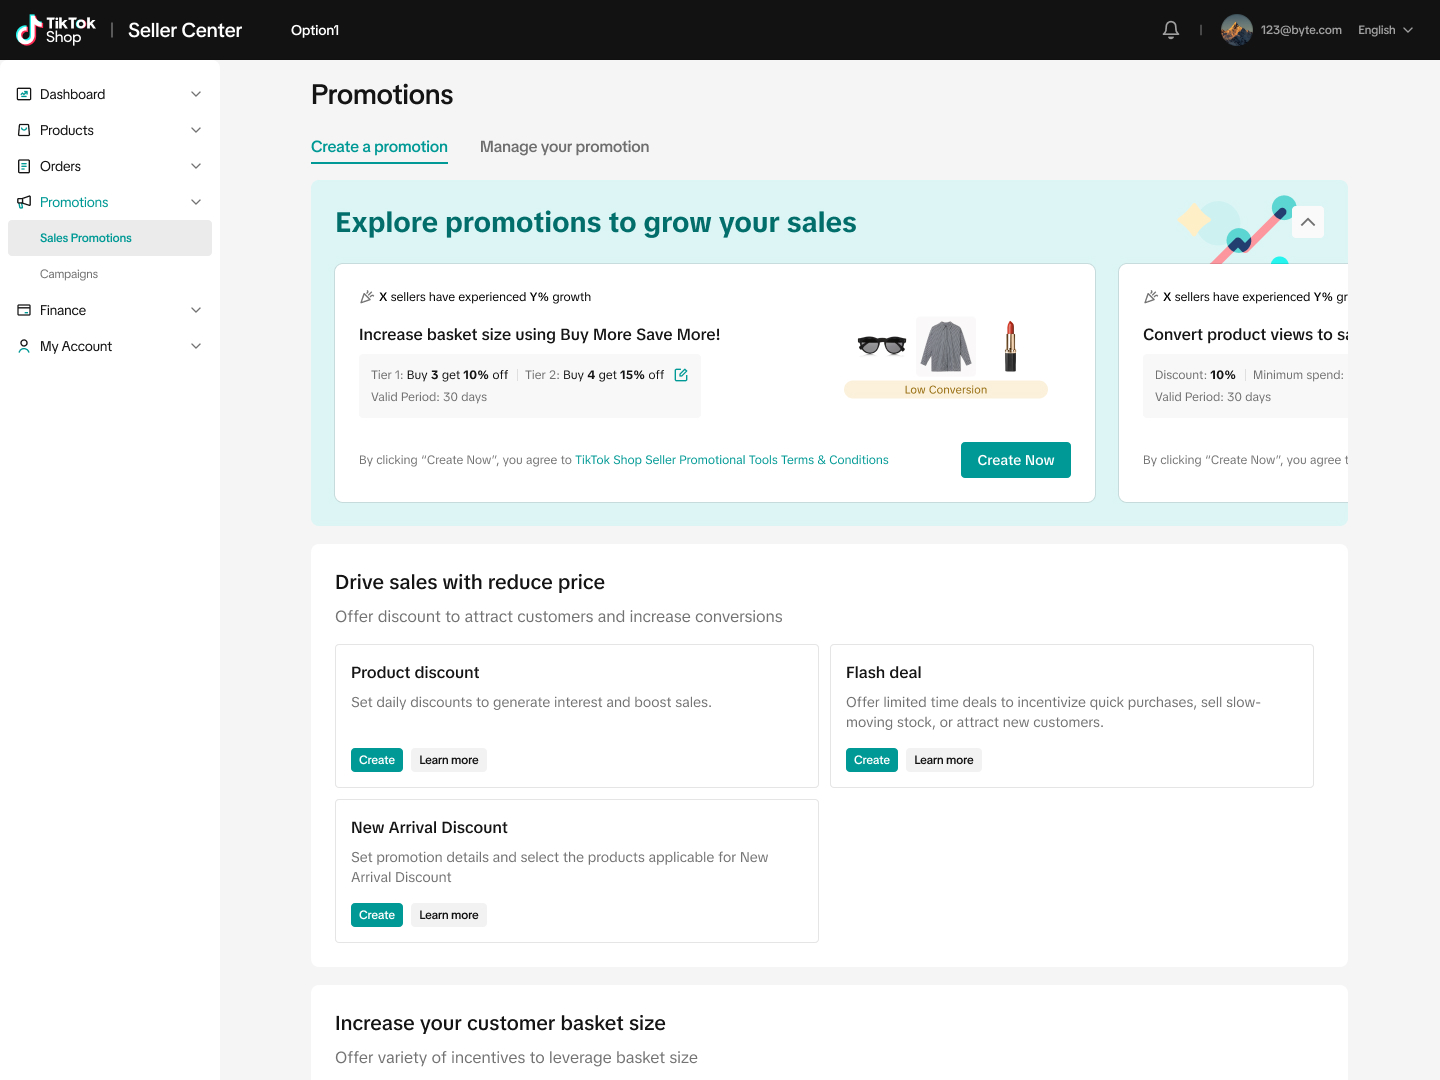Open the English language dropdown

point(1385,30)
